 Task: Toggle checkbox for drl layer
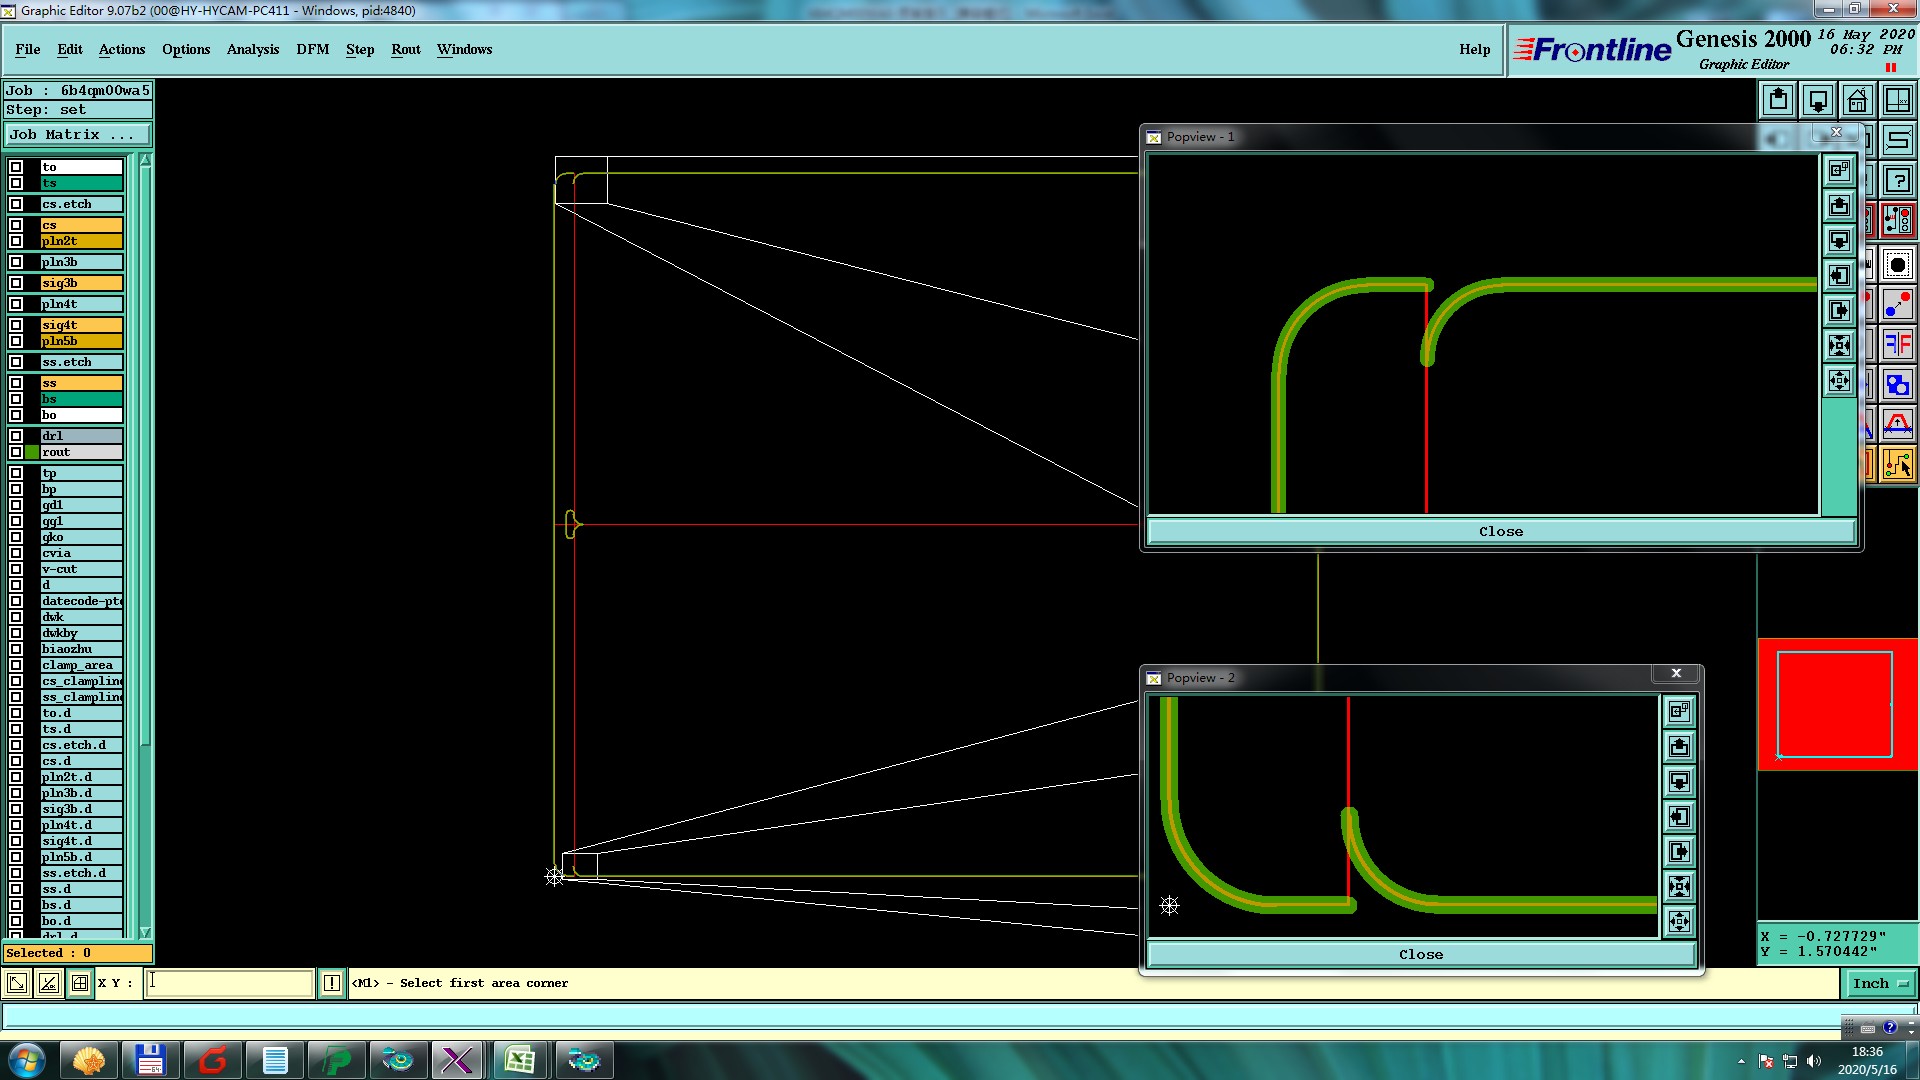[16, 436]
